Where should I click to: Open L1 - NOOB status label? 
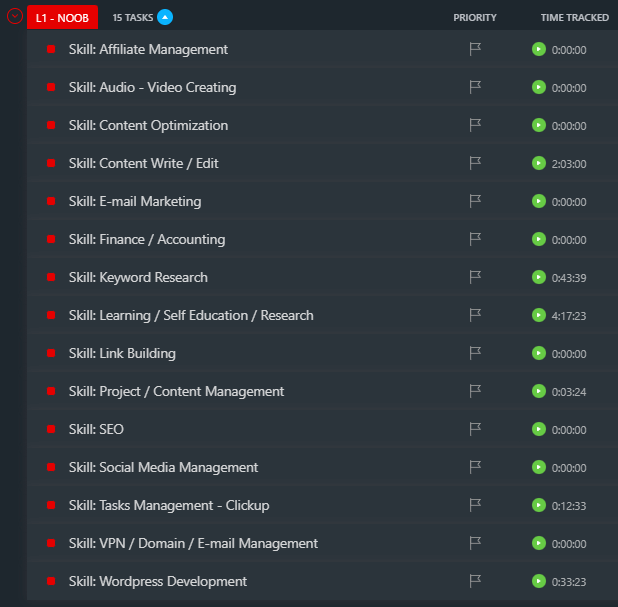(x=62, y=17)
